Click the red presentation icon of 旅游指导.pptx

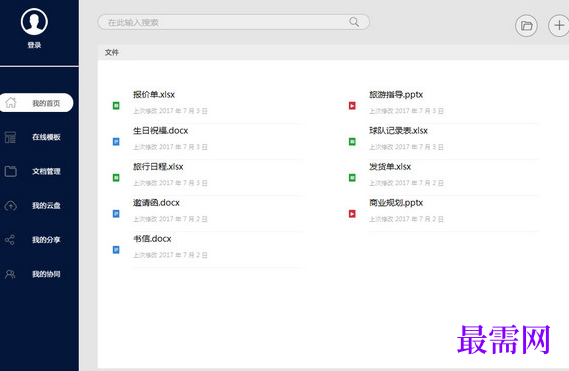[x=352, y=106]
